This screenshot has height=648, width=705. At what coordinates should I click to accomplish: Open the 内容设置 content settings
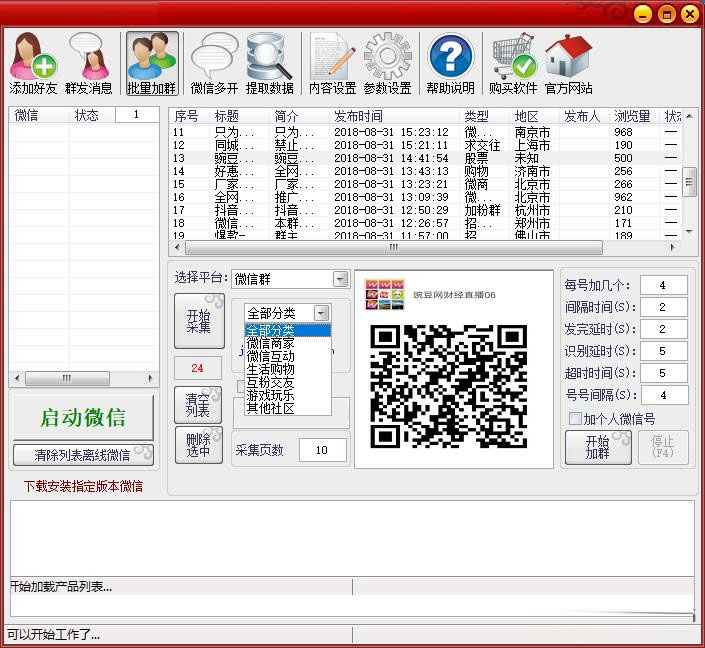pos(332,63)
